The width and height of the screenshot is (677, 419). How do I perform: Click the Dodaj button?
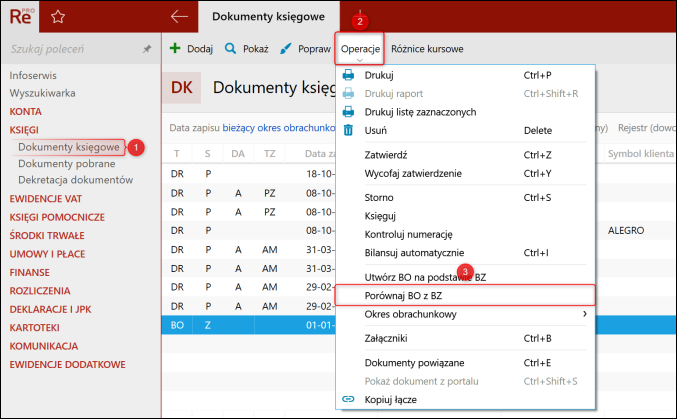tap(191, 48)
